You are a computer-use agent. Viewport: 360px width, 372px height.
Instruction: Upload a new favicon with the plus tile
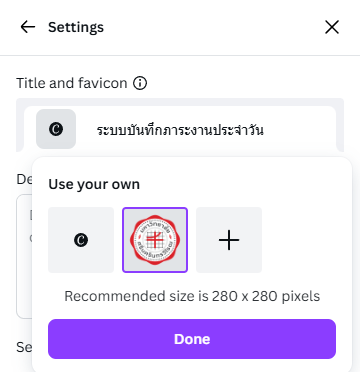tap(229, 240)
